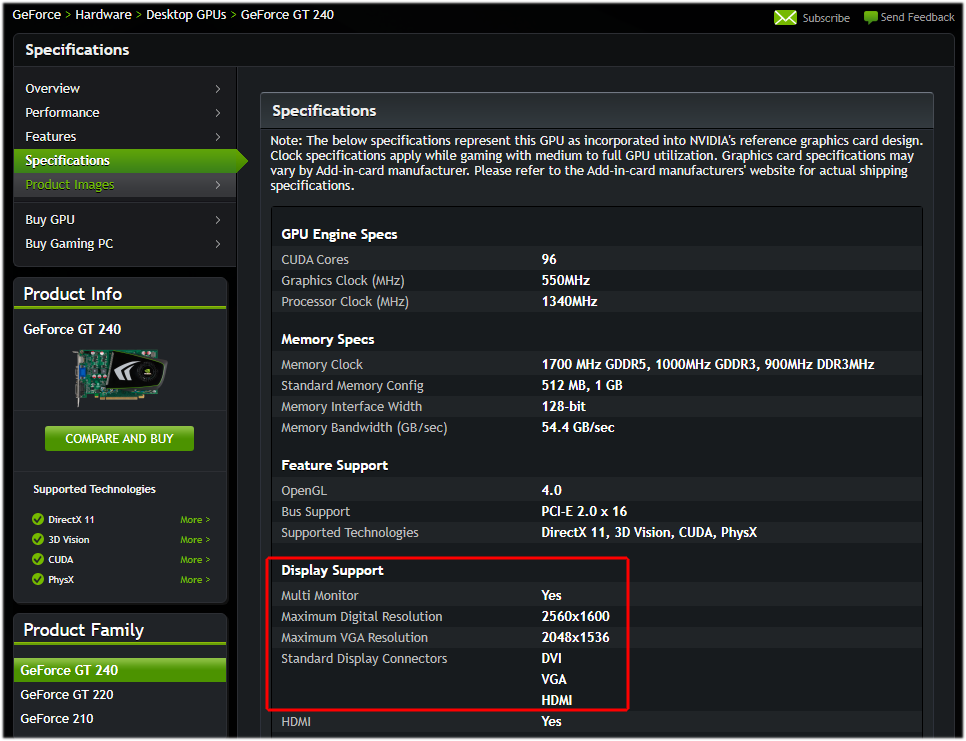
Task: Click GeForce GT 240 breadcrumb
Action: [x=287, y=15]
